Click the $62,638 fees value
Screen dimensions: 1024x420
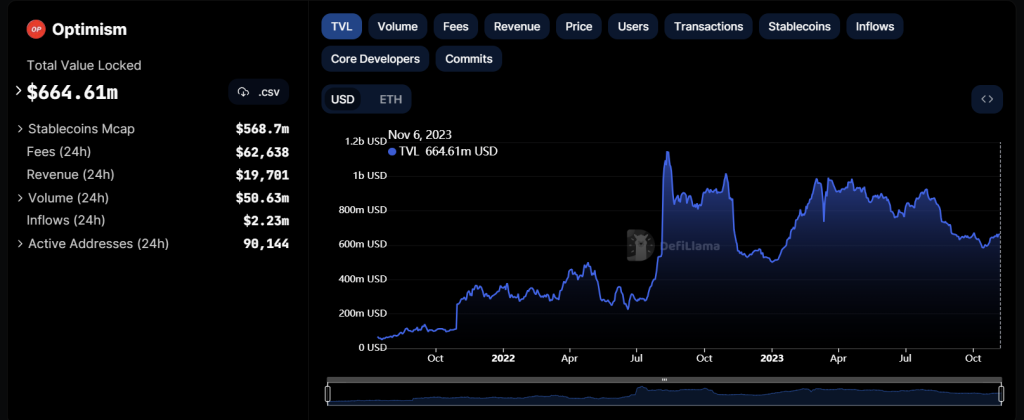tap(263, 152)
